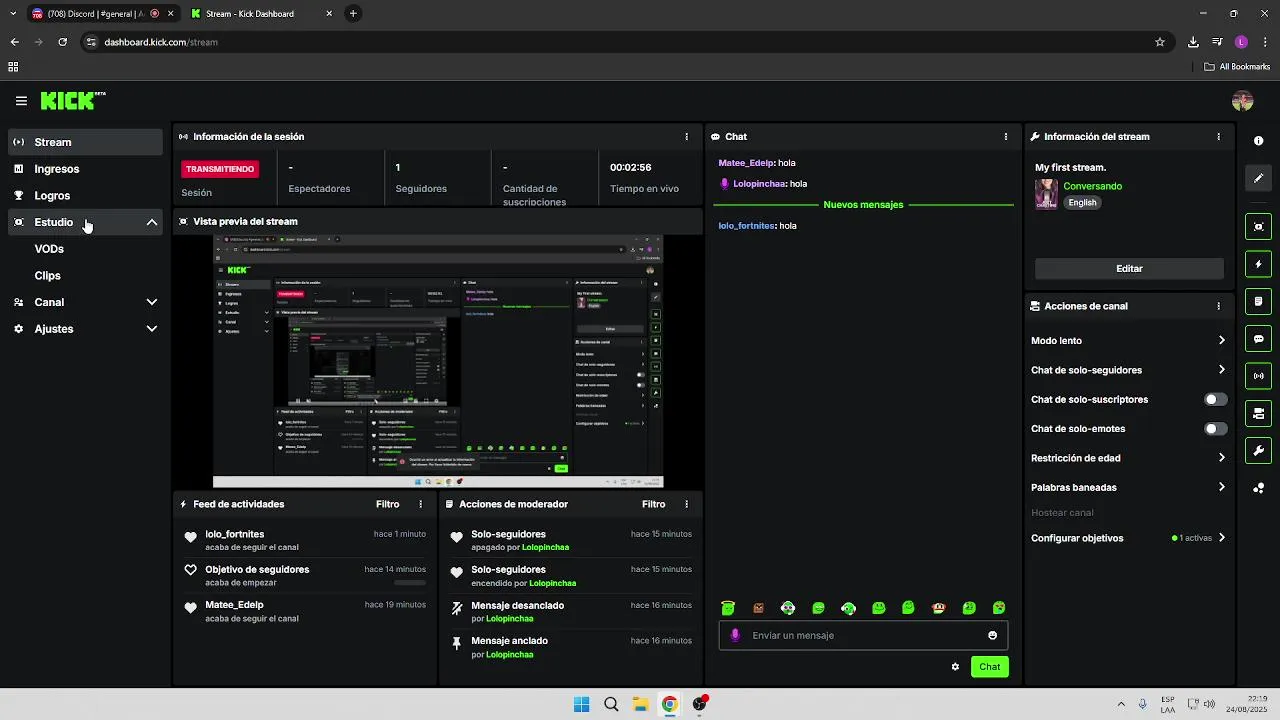Pick the brown angry emote in the chat emote row
Image resolution: width=1280 pixels, height=720 pixels.
[758, 608]
